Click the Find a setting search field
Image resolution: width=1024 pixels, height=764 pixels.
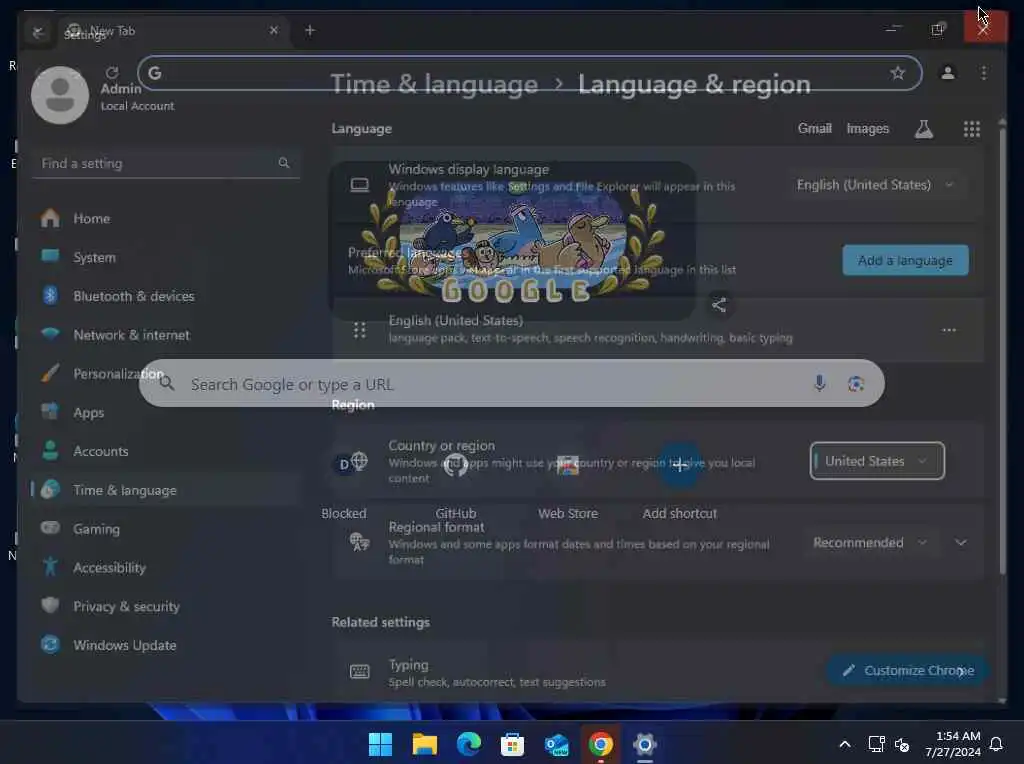coord(166,163)
